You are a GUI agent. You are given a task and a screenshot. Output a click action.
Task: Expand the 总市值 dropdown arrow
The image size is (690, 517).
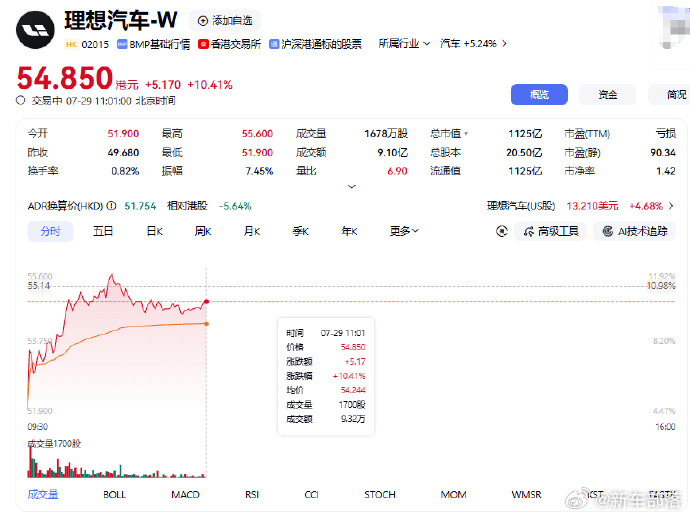coord(466,134)
